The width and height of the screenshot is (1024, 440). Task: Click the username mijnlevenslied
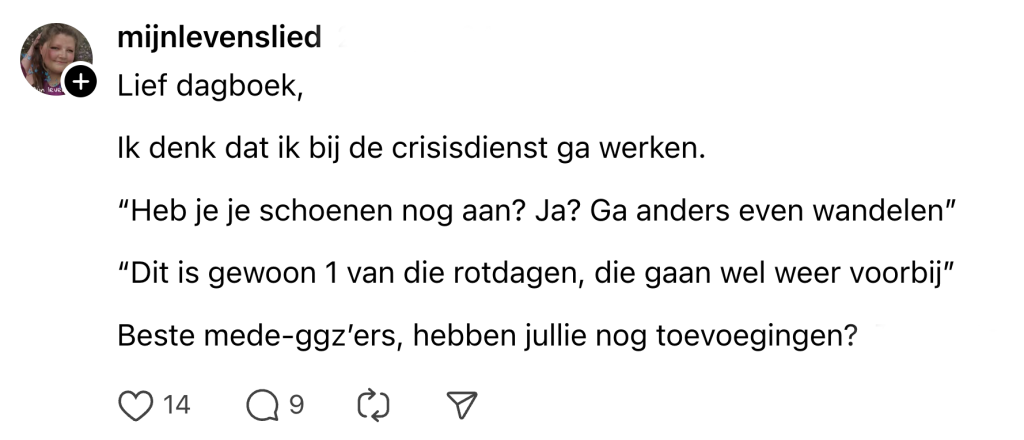[219, 38]
